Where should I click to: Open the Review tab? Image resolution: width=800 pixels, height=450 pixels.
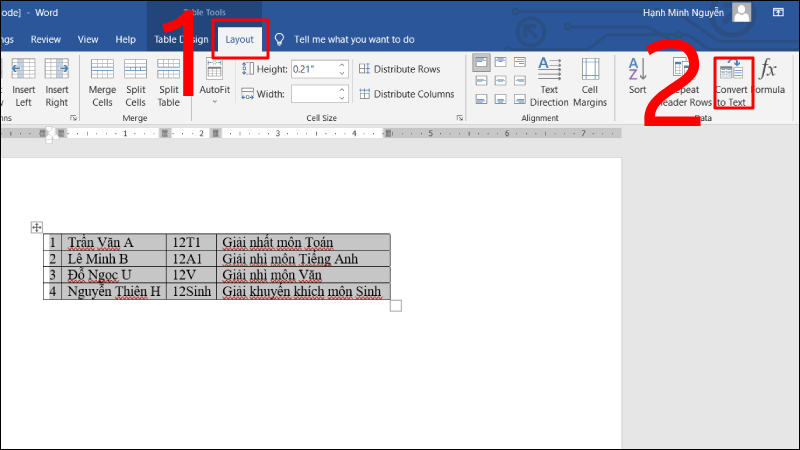click(x=45, y=39)
